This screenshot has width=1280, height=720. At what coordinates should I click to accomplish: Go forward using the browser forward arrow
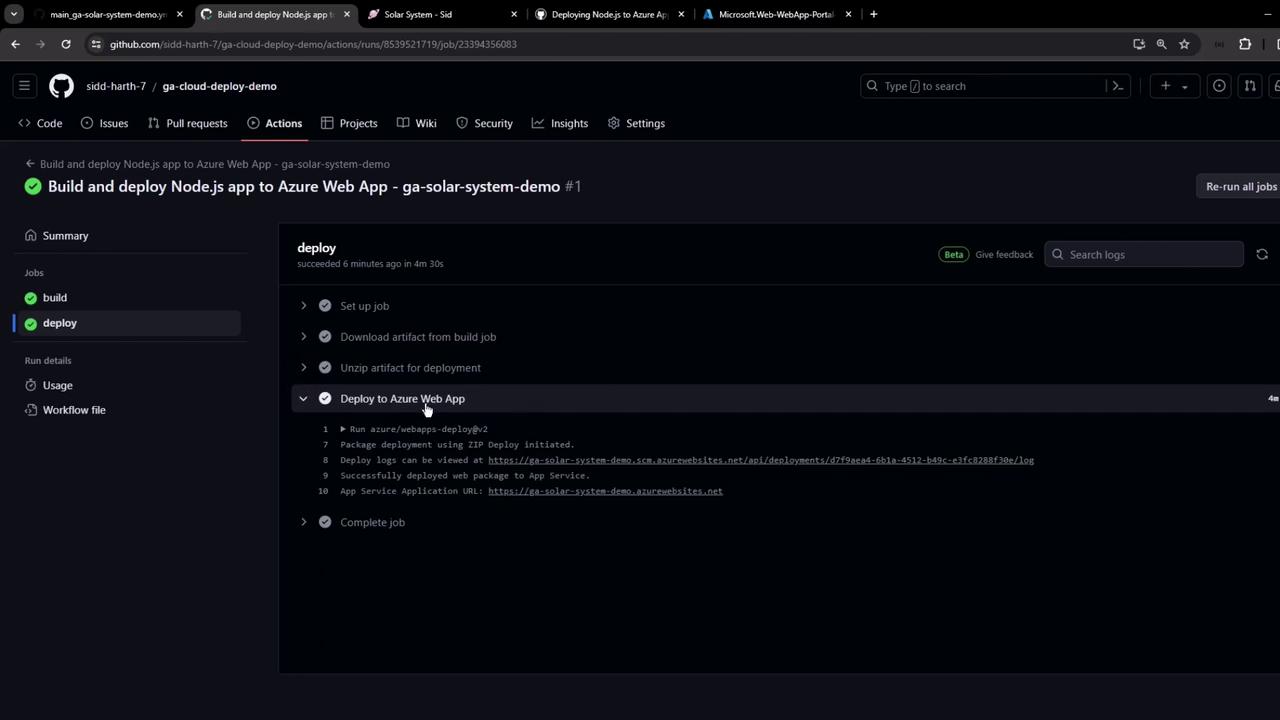pos(41,44)
